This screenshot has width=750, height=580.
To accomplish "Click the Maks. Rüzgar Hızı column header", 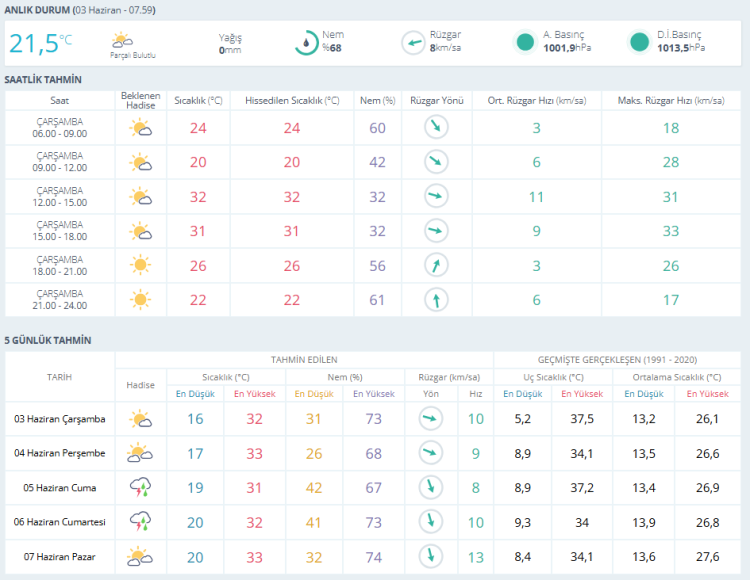I will click(x=671, y=100).
